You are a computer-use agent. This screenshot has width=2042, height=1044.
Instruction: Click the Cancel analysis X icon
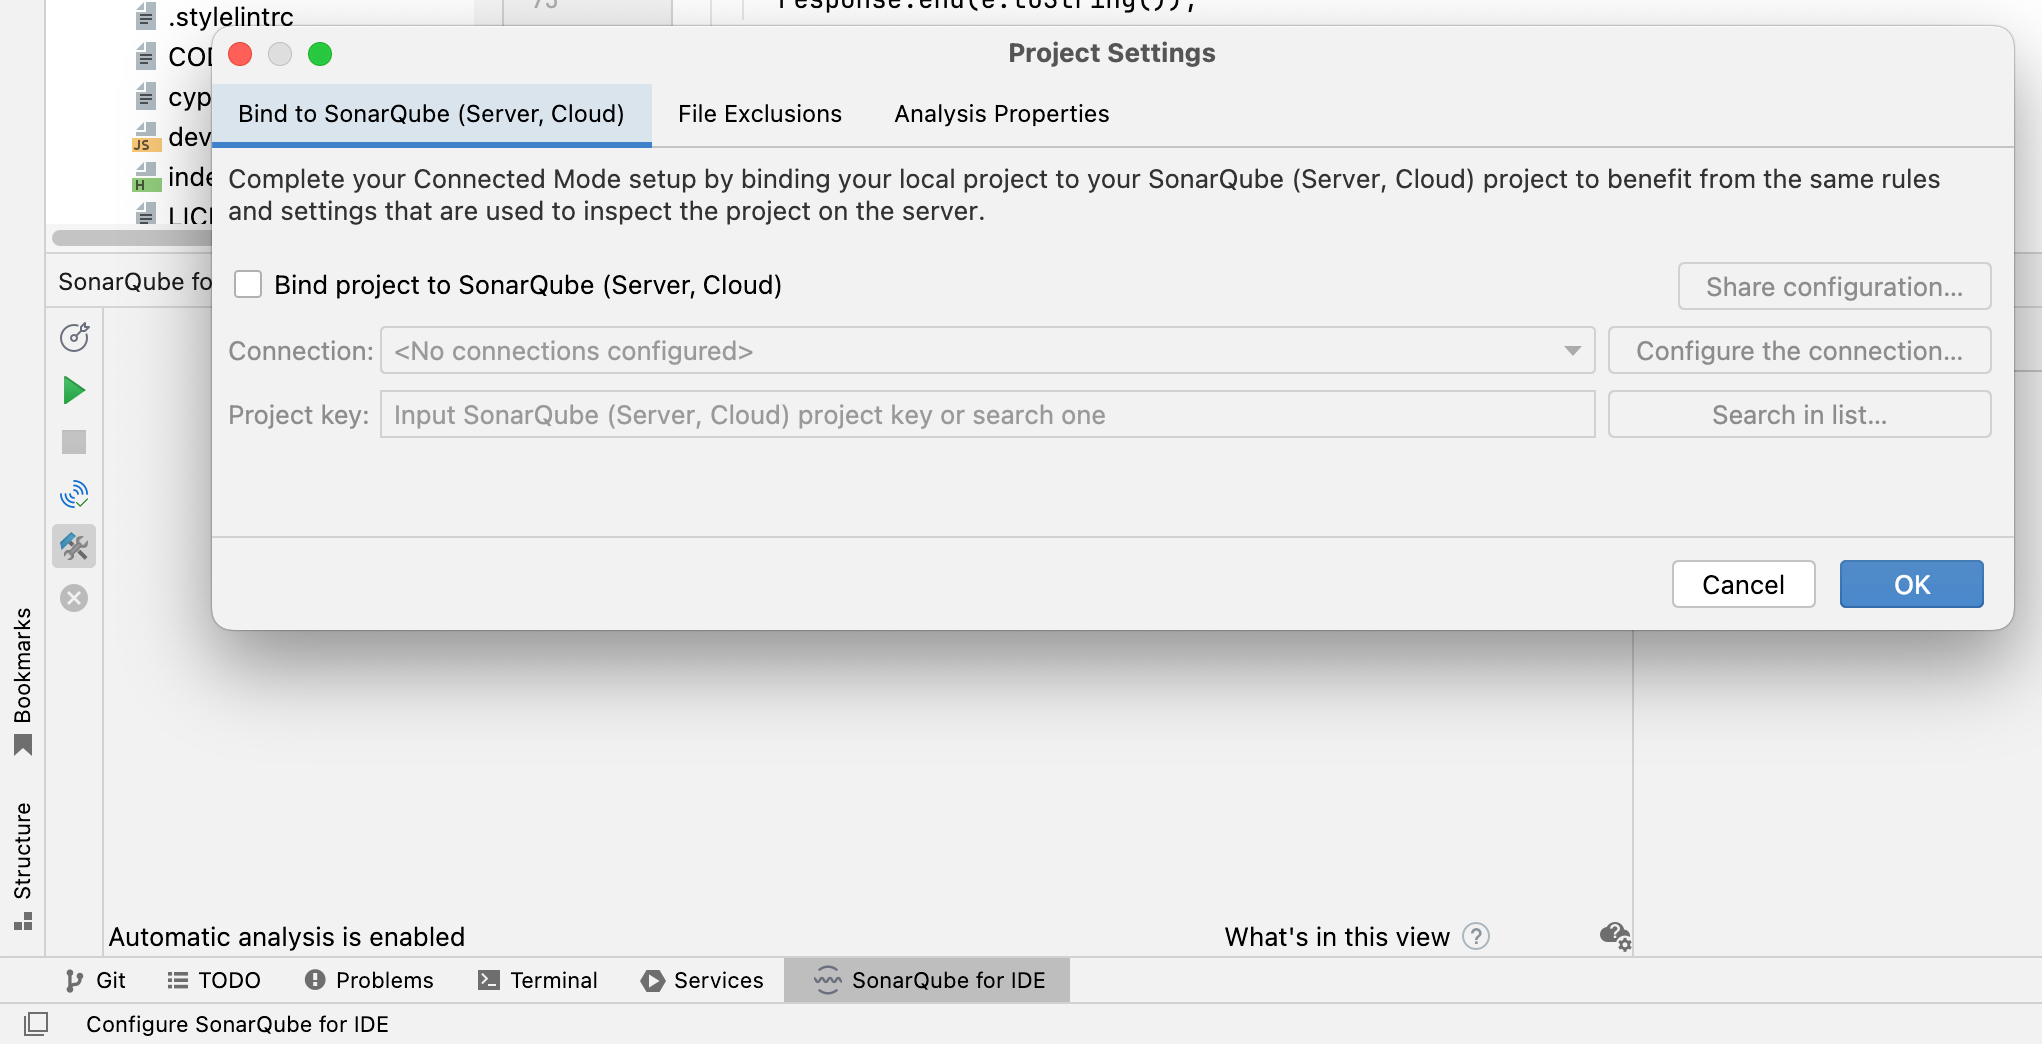(x=74, y=598)
